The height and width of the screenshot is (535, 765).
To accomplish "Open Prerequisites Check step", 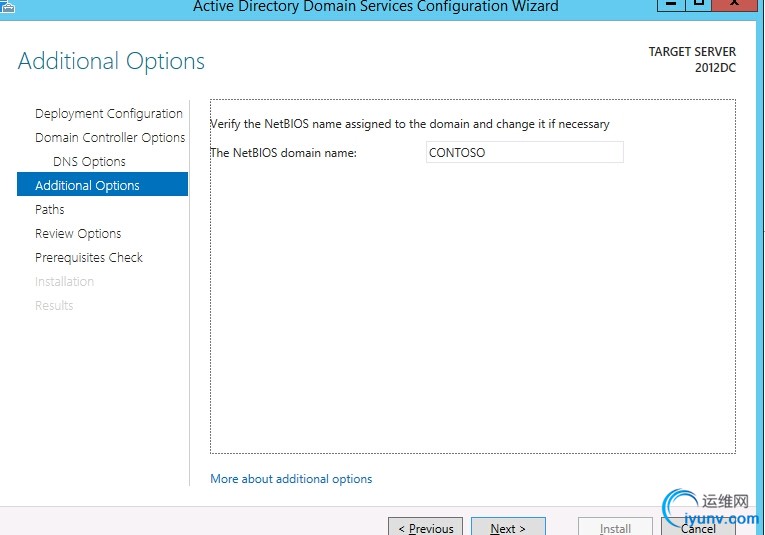I will coord(89,258).
